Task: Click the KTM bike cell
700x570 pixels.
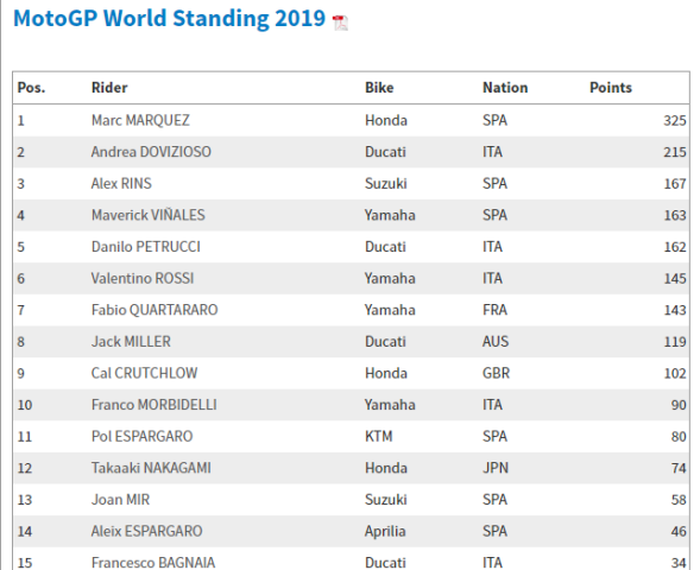Action: [379, 437]
